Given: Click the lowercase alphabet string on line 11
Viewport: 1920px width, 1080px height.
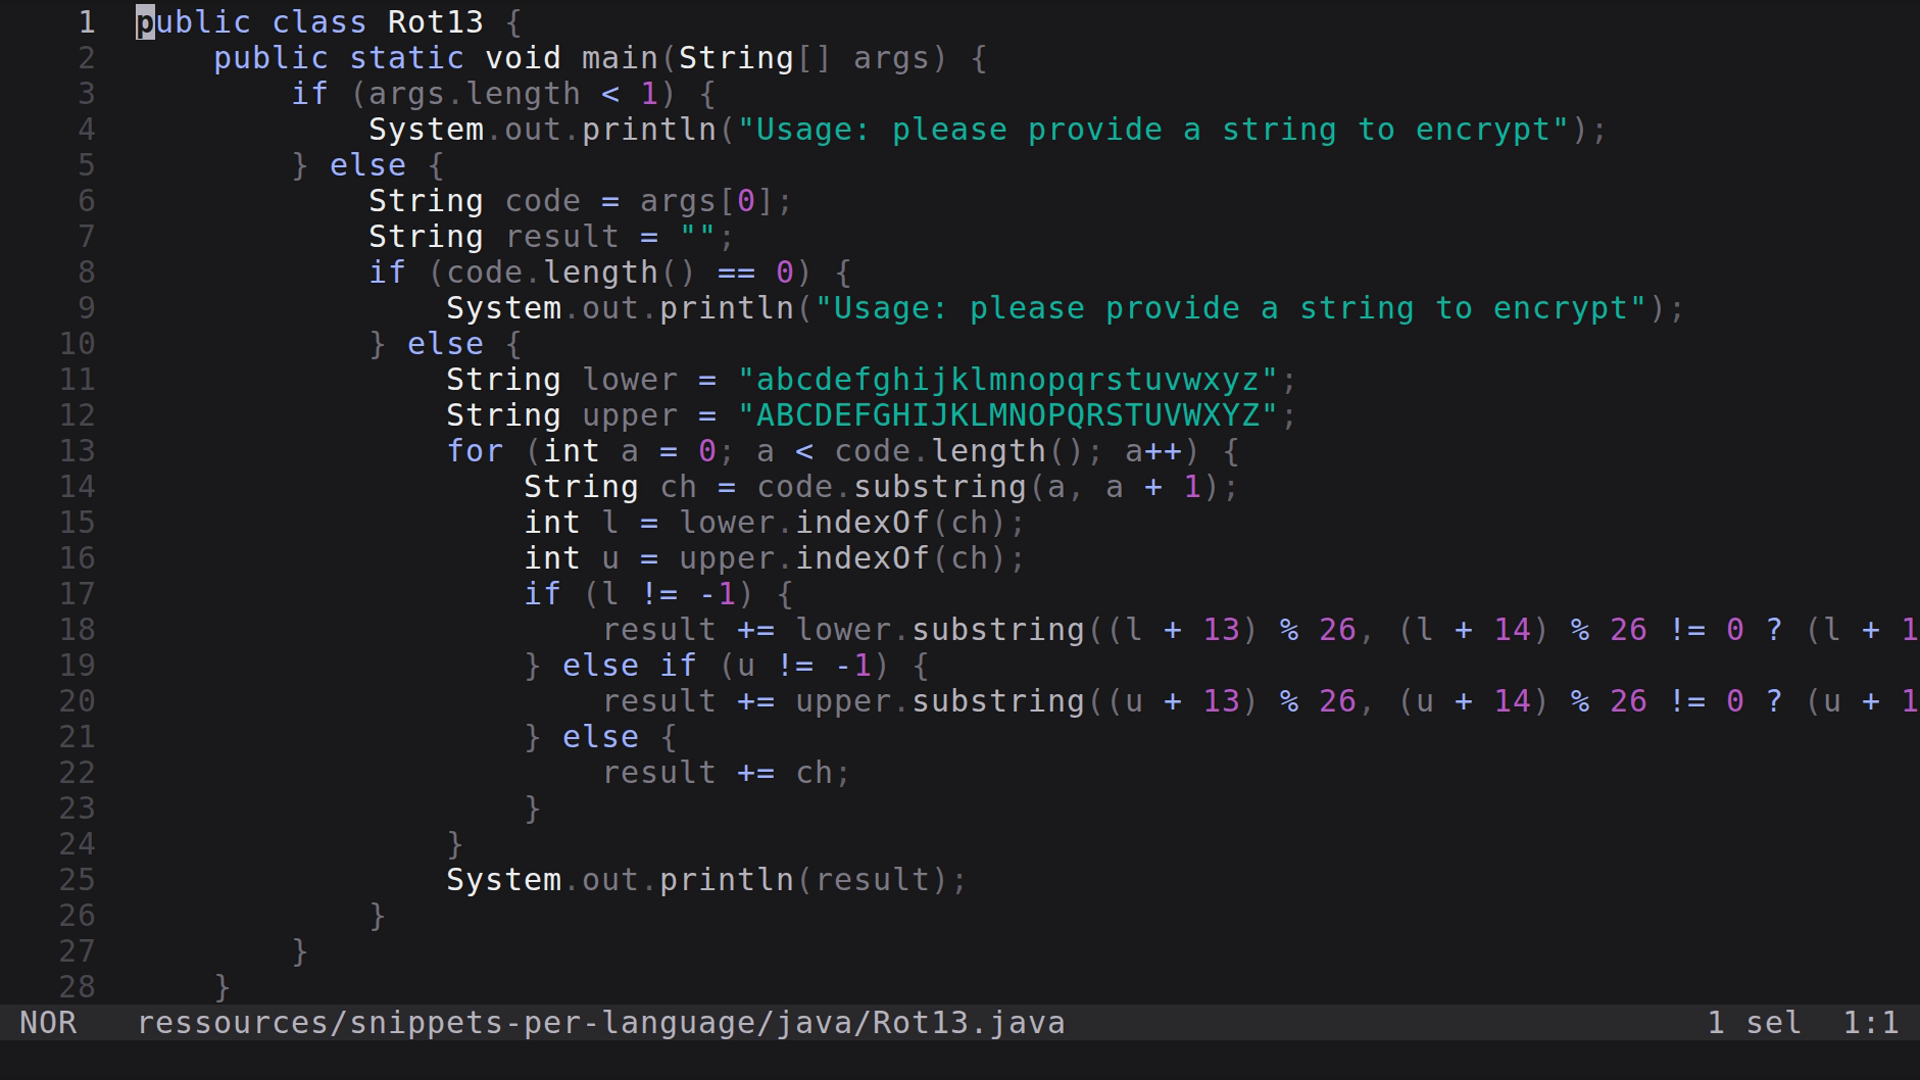Looking at the screenshot, I should [1012, 379].
